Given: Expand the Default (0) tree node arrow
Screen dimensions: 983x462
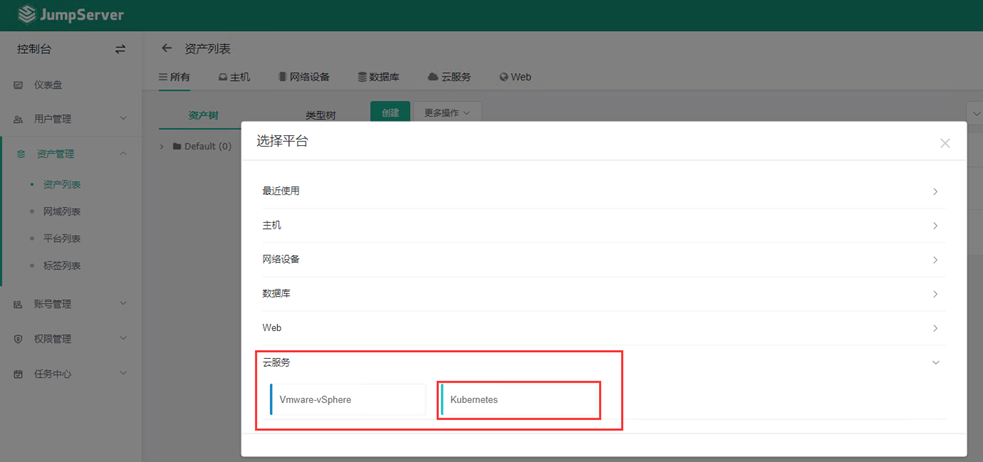Looking at the screenshot, I should click(x=162, y=147).
